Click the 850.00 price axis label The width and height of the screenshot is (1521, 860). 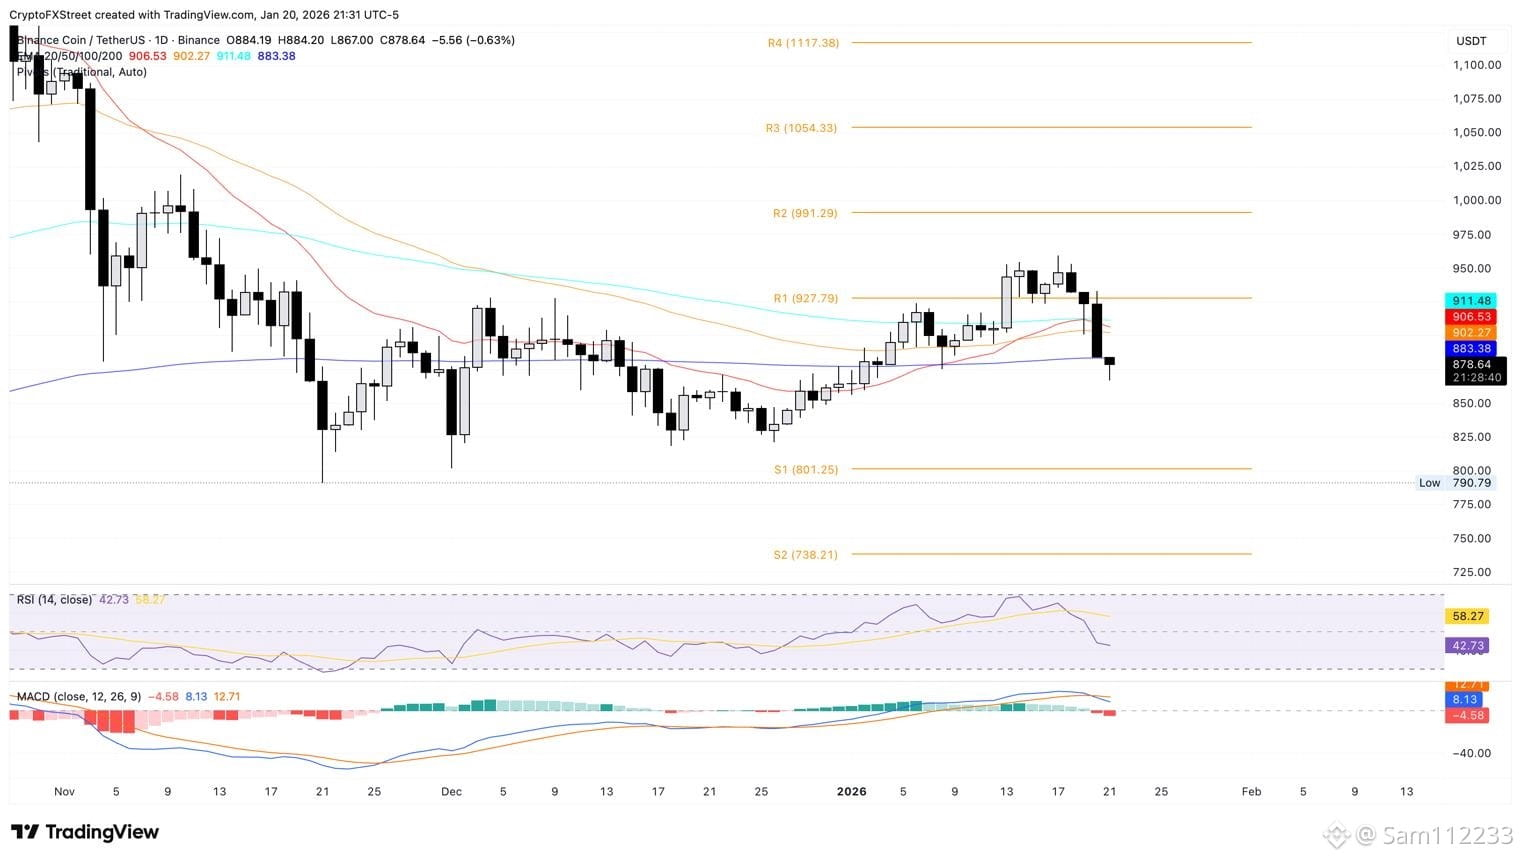1472,404
